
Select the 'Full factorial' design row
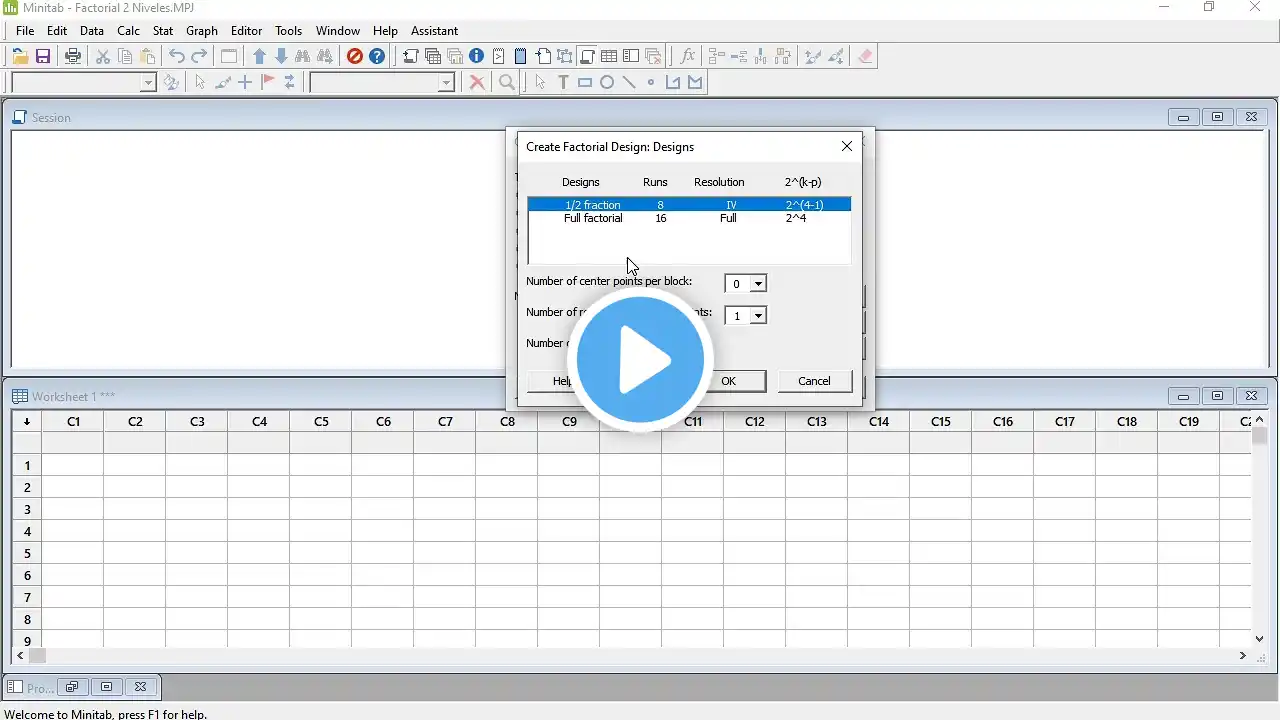point(689,218)
